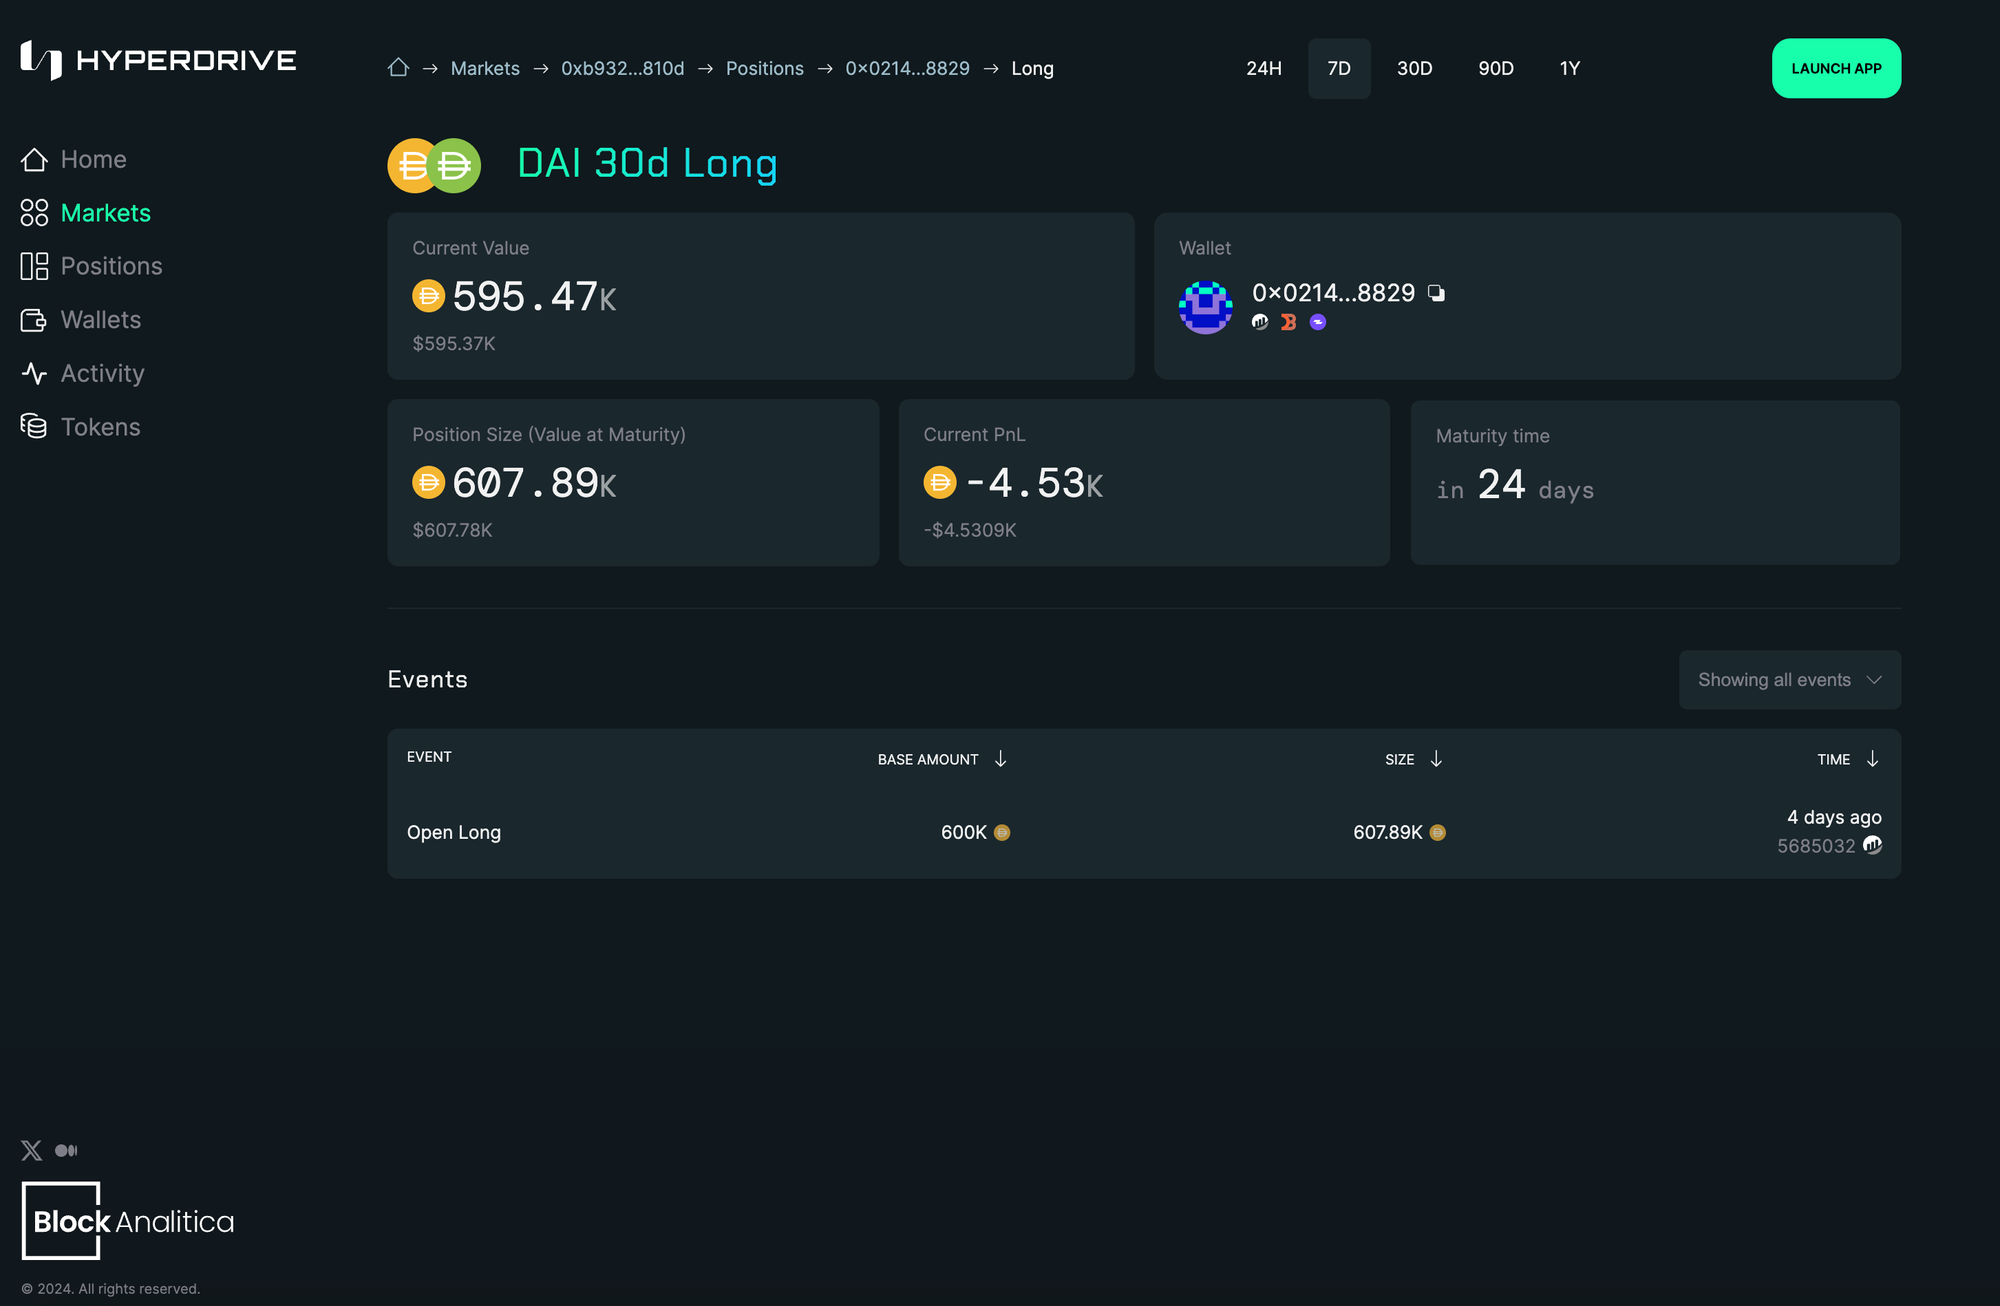Image resolution: width=2000 pixels, height=1306 pixels.
Task: Open the Medium social link icon
Action: click(x=66, y=1150)
